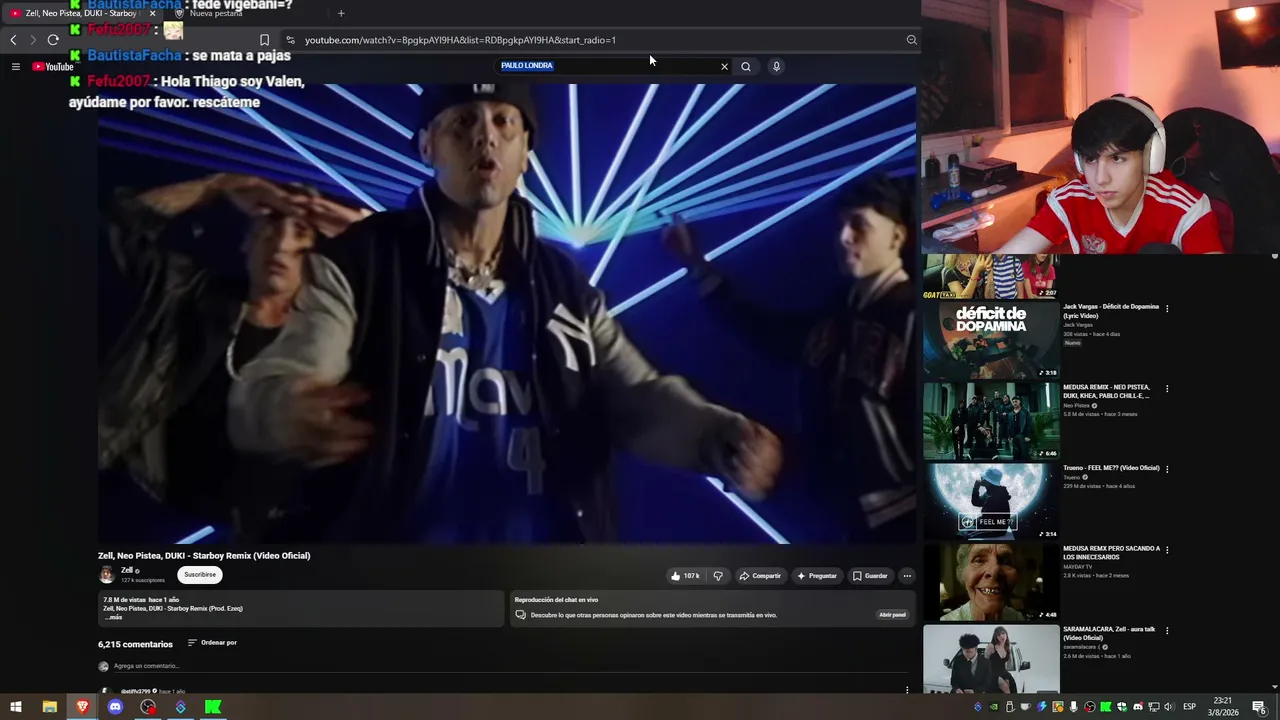Open options for Déficit de Dopamina video
The image size is (1280, 720).
pyautogui.click(x=1167, y=308)
